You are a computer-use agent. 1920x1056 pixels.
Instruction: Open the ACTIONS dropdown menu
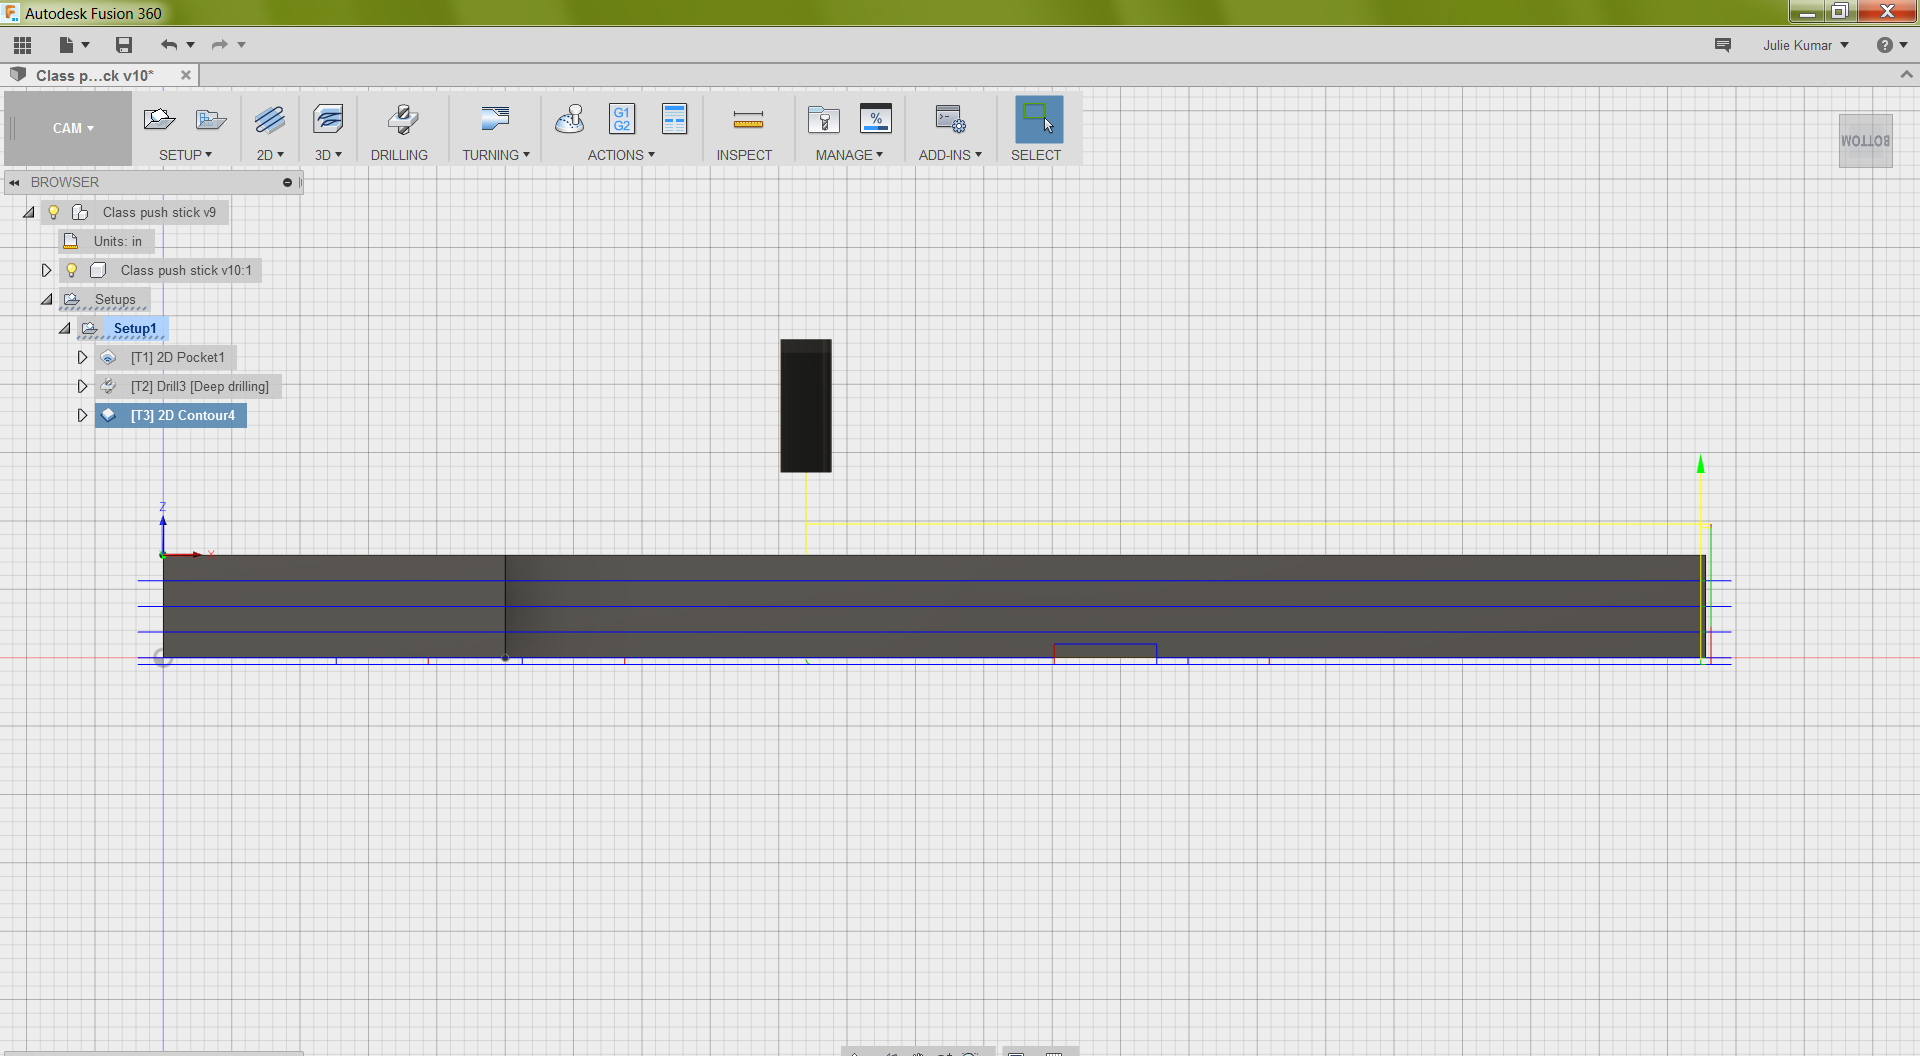621,155
